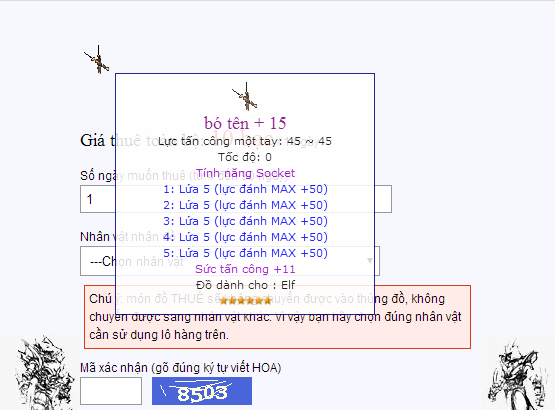Click the dropdown arrow of the character selector
The height and width of the screenshot is (410, 555).
[x=370, y=261]
